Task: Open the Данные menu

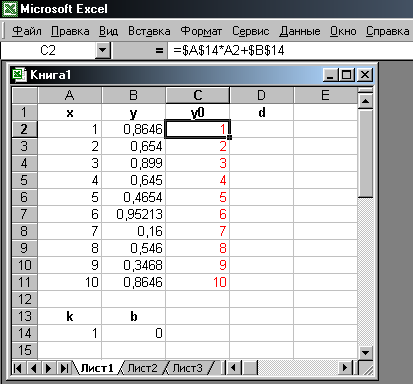Action: pyautogui.click(x=300, y=31)
